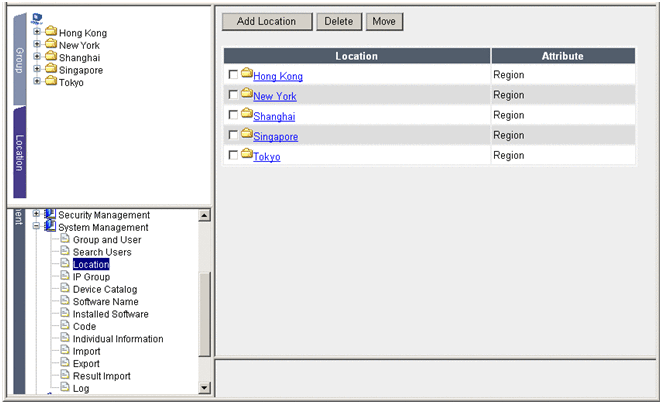The width and height of the screenshot is (663, 405).
Task: Open Installed Software in the menu tree
Action: click(111, 314)
